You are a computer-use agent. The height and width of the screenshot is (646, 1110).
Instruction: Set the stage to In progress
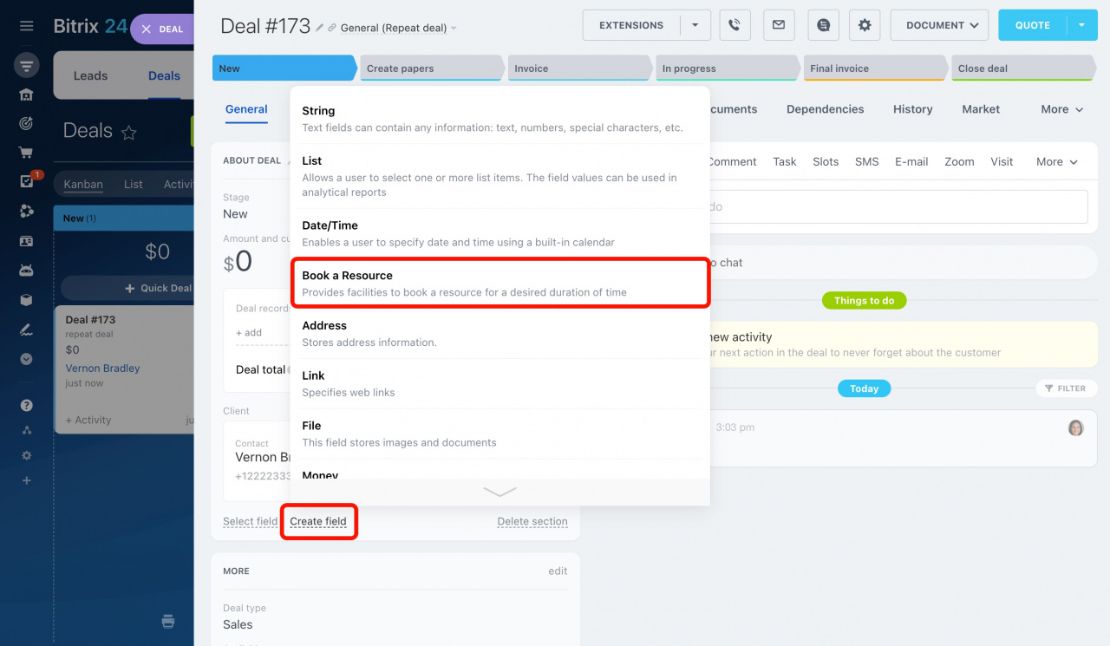(x=727, y=68)
